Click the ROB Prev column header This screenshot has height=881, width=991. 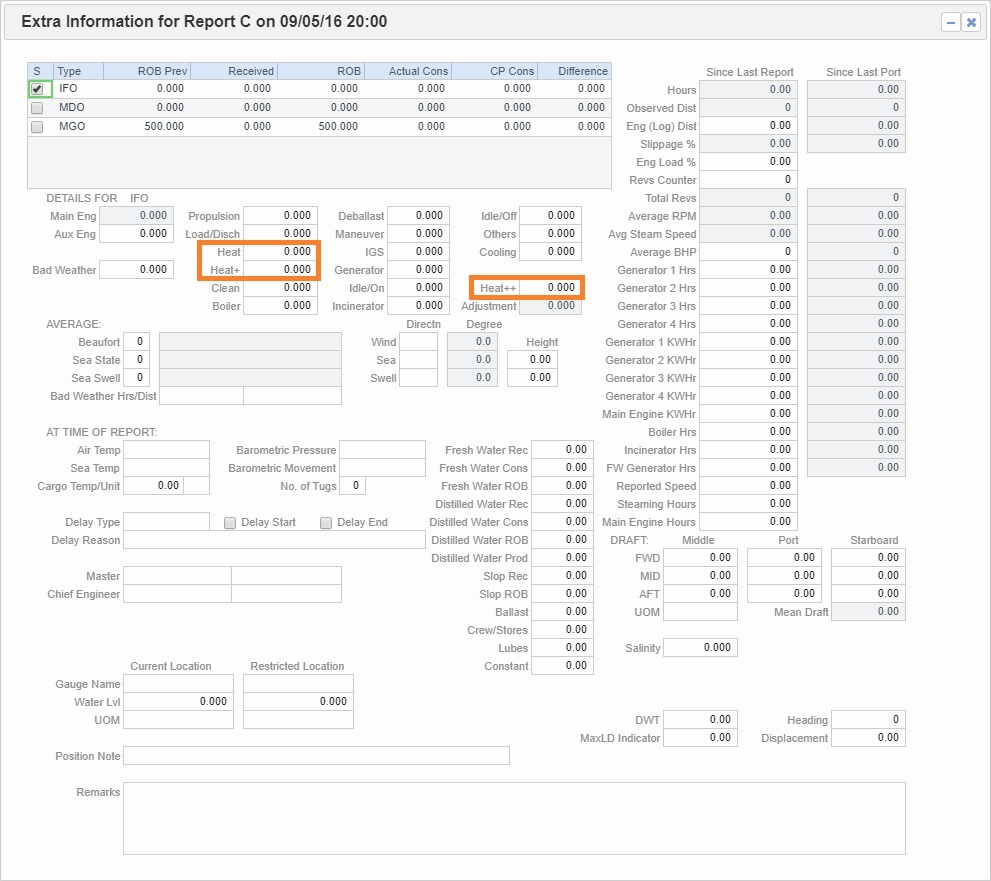coord(150,70)
